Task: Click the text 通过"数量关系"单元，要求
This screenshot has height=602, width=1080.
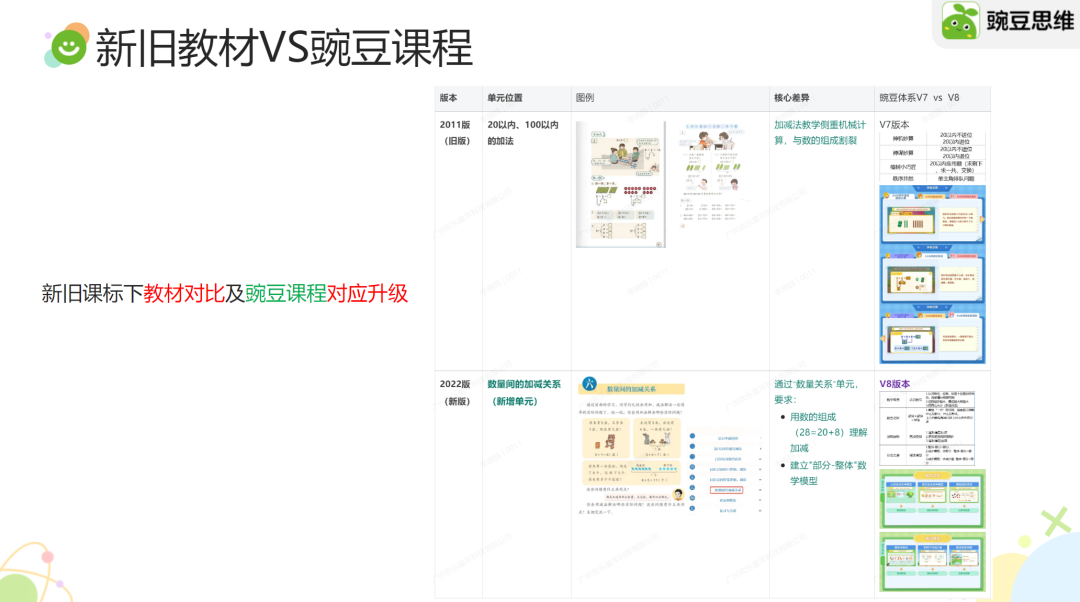Action: pos(816,392)
